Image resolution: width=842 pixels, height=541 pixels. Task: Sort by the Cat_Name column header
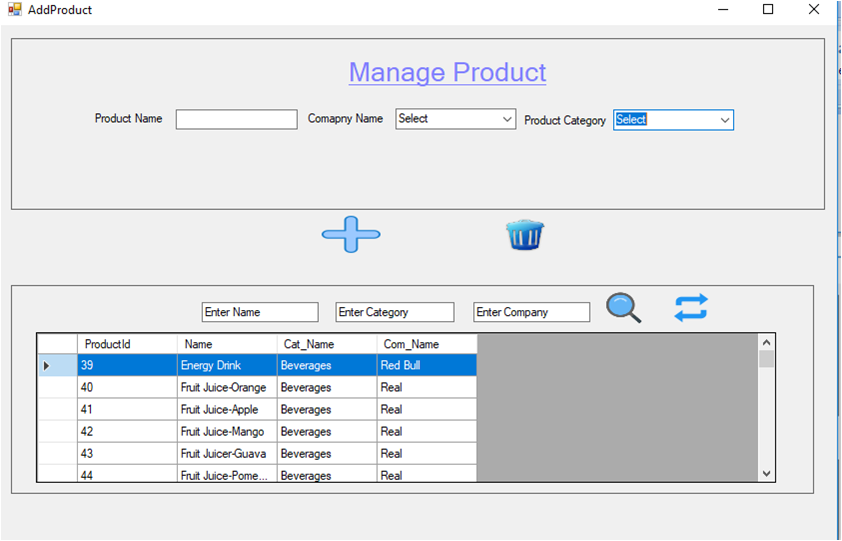[x=327, y=344]
